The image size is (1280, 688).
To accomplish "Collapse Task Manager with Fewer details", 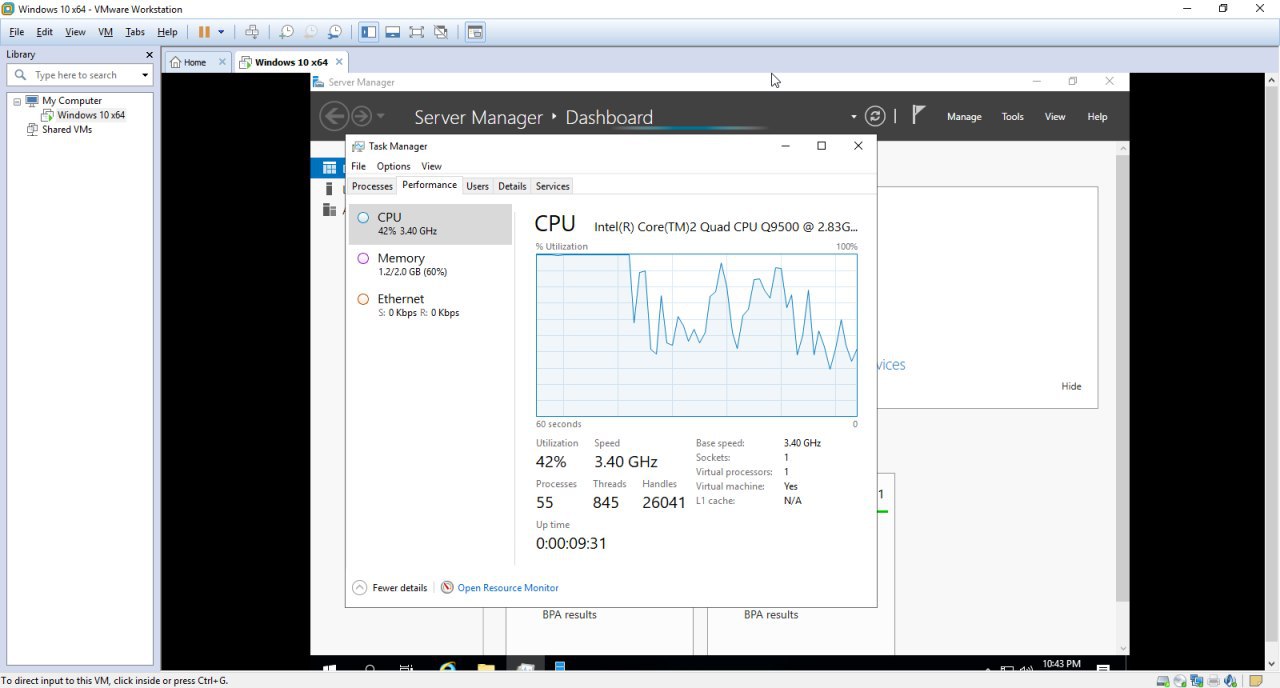I will pos(390,588).
